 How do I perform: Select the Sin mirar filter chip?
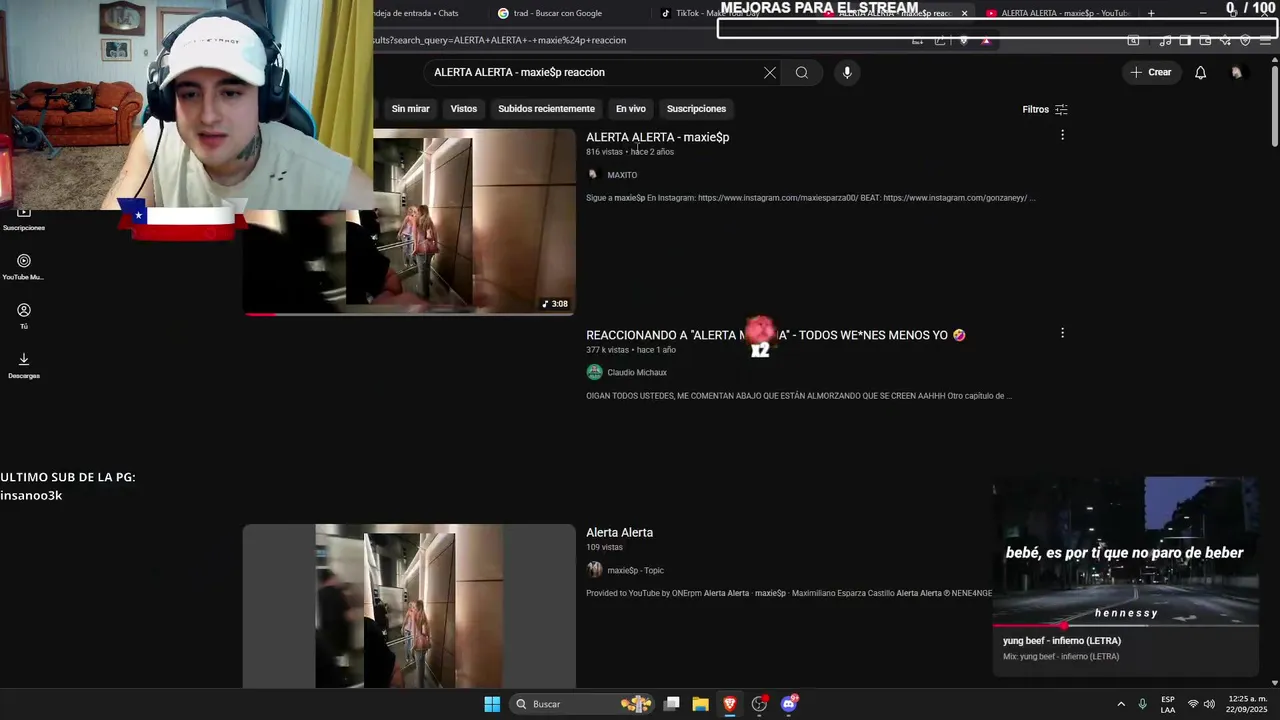point(410,108)
